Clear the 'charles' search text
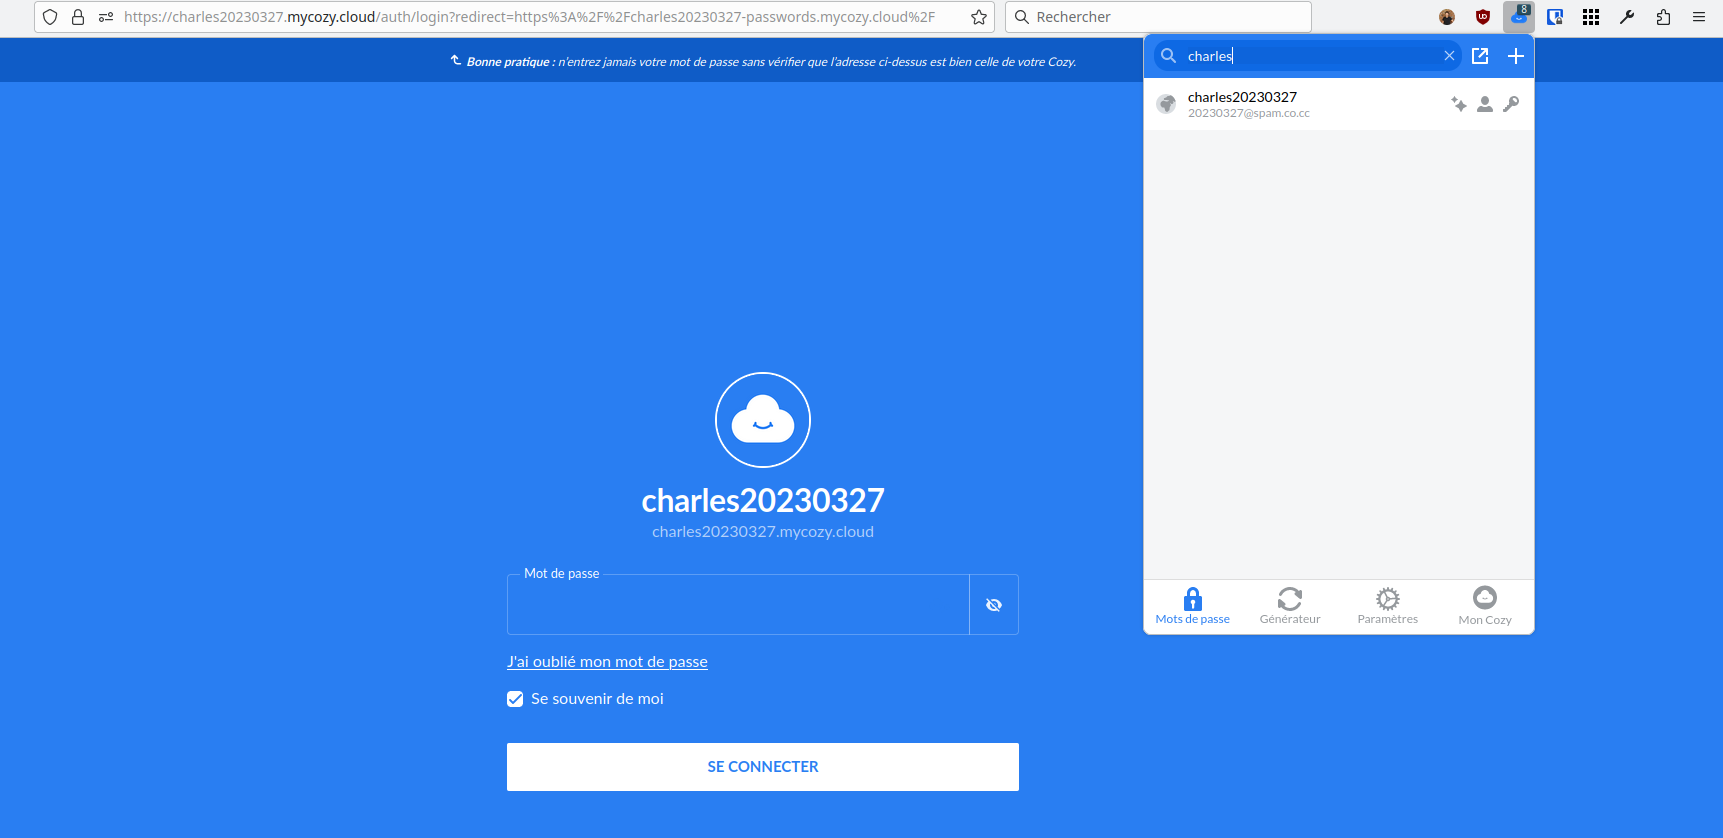The width and height of the screenshot is (1723, 838). pyautogui.click(x=1449, y=56)
